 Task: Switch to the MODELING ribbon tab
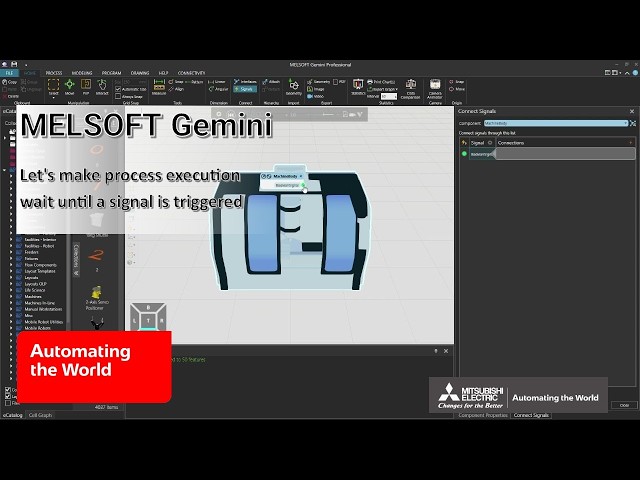(x=82, y=73)
